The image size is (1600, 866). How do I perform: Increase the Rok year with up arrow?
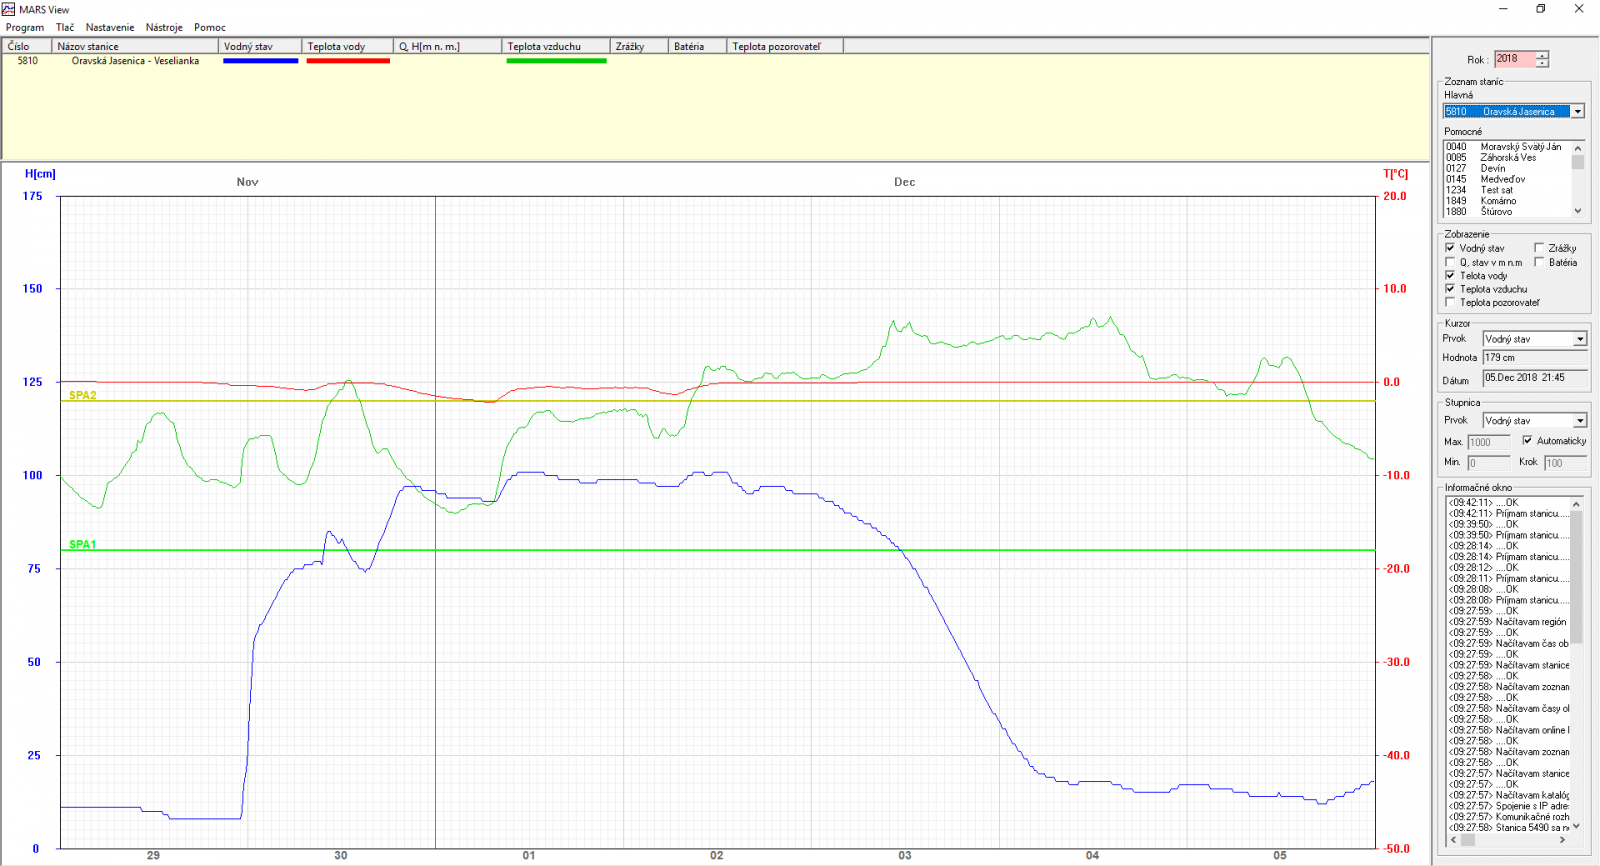1542,55
